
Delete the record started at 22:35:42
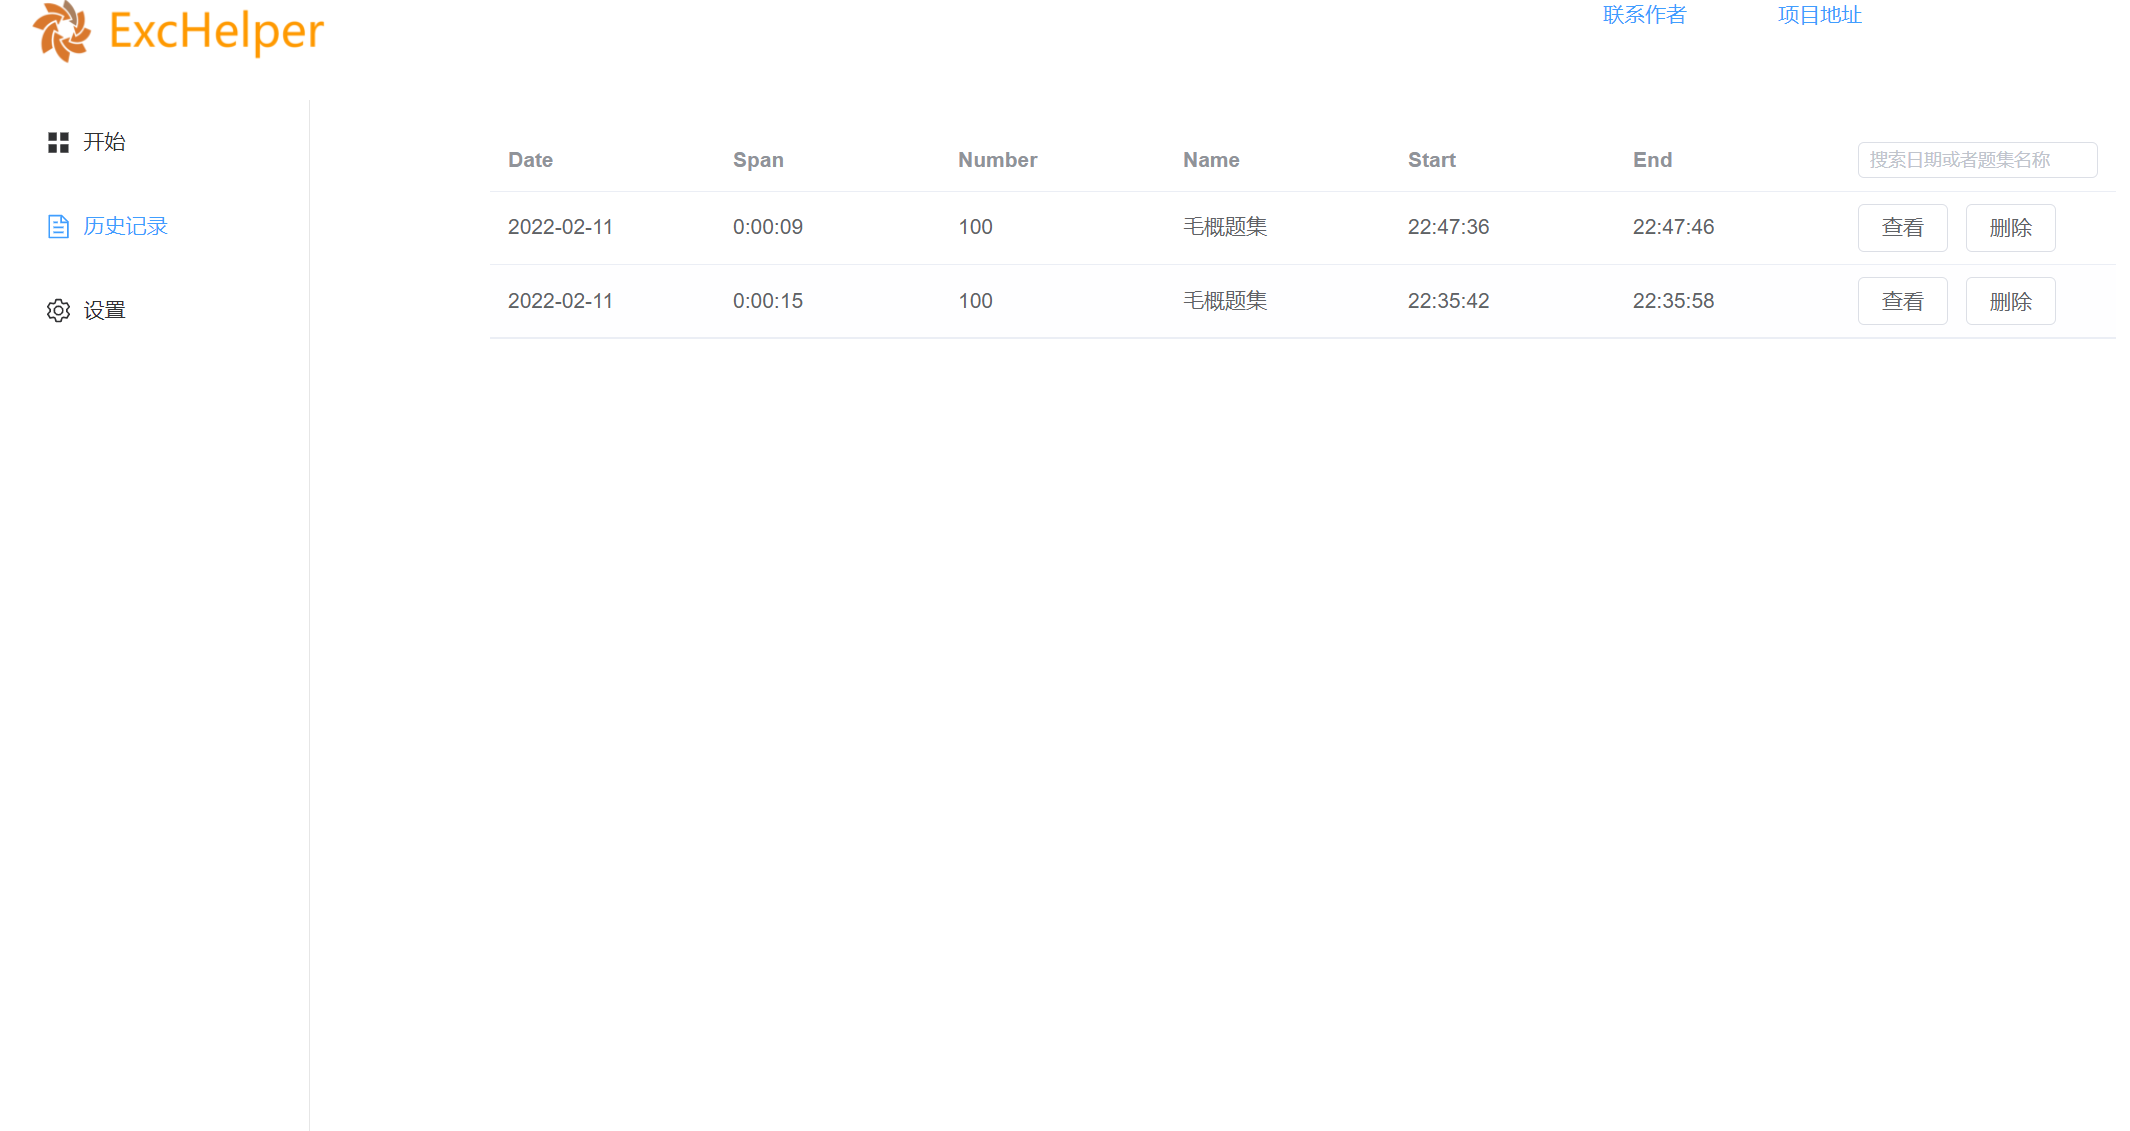coord(2010,301)
